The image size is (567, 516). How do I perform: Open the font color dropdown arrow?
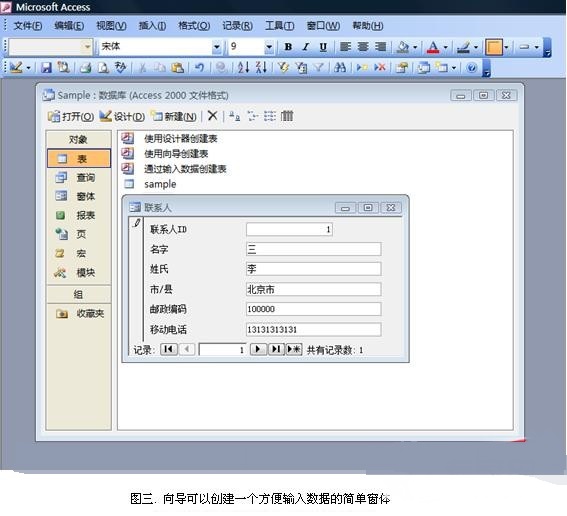pyautogui.click(x=446, y=47)
